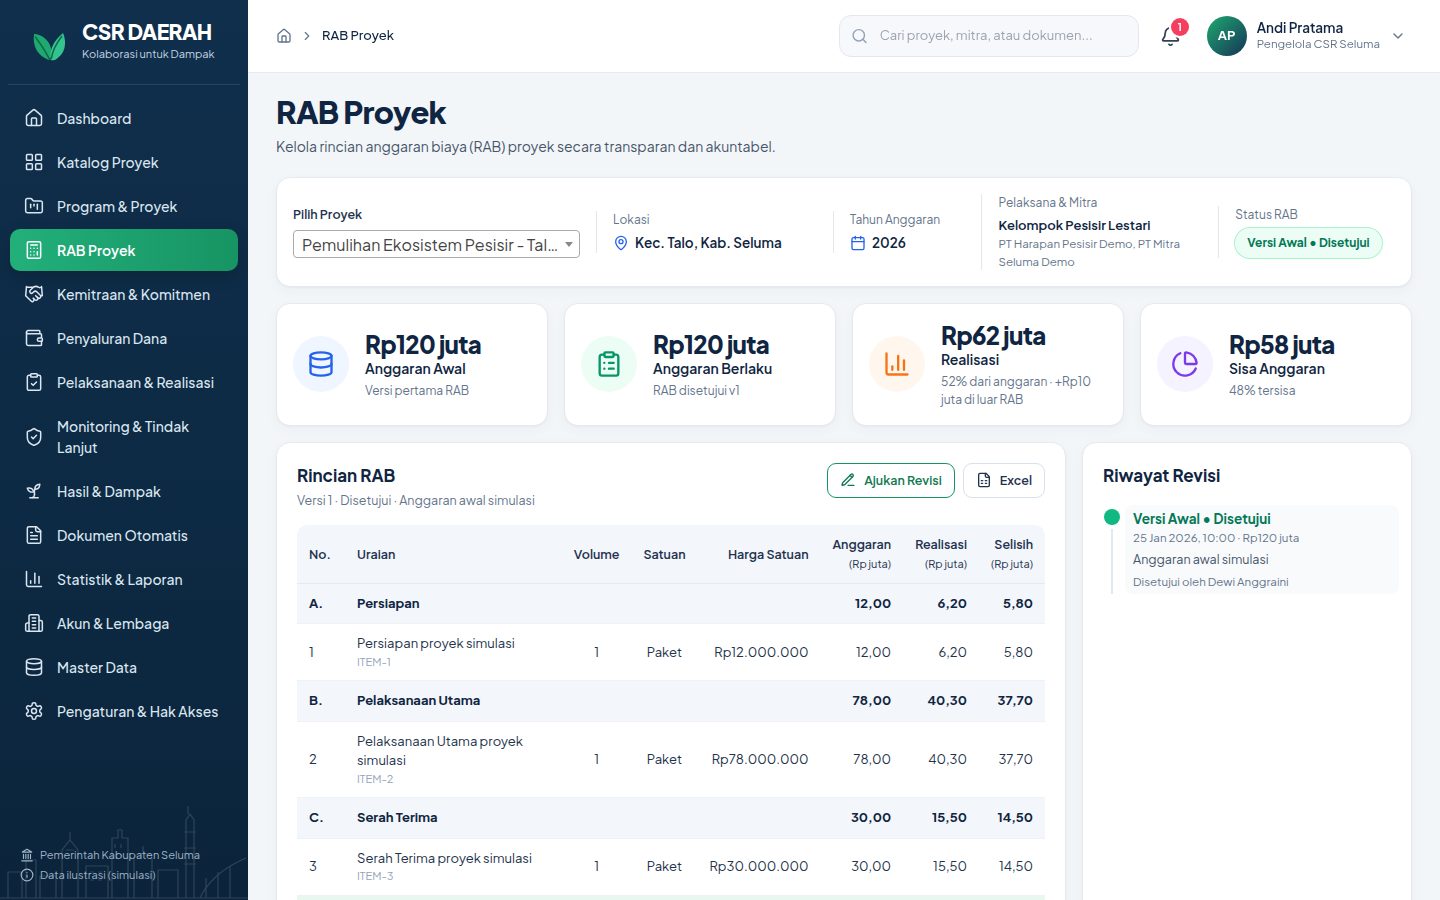Screen dimensions: 1440x900
Task: Click the Rp78.000.000 harga satuan cell
Action: tap(760, 759)
